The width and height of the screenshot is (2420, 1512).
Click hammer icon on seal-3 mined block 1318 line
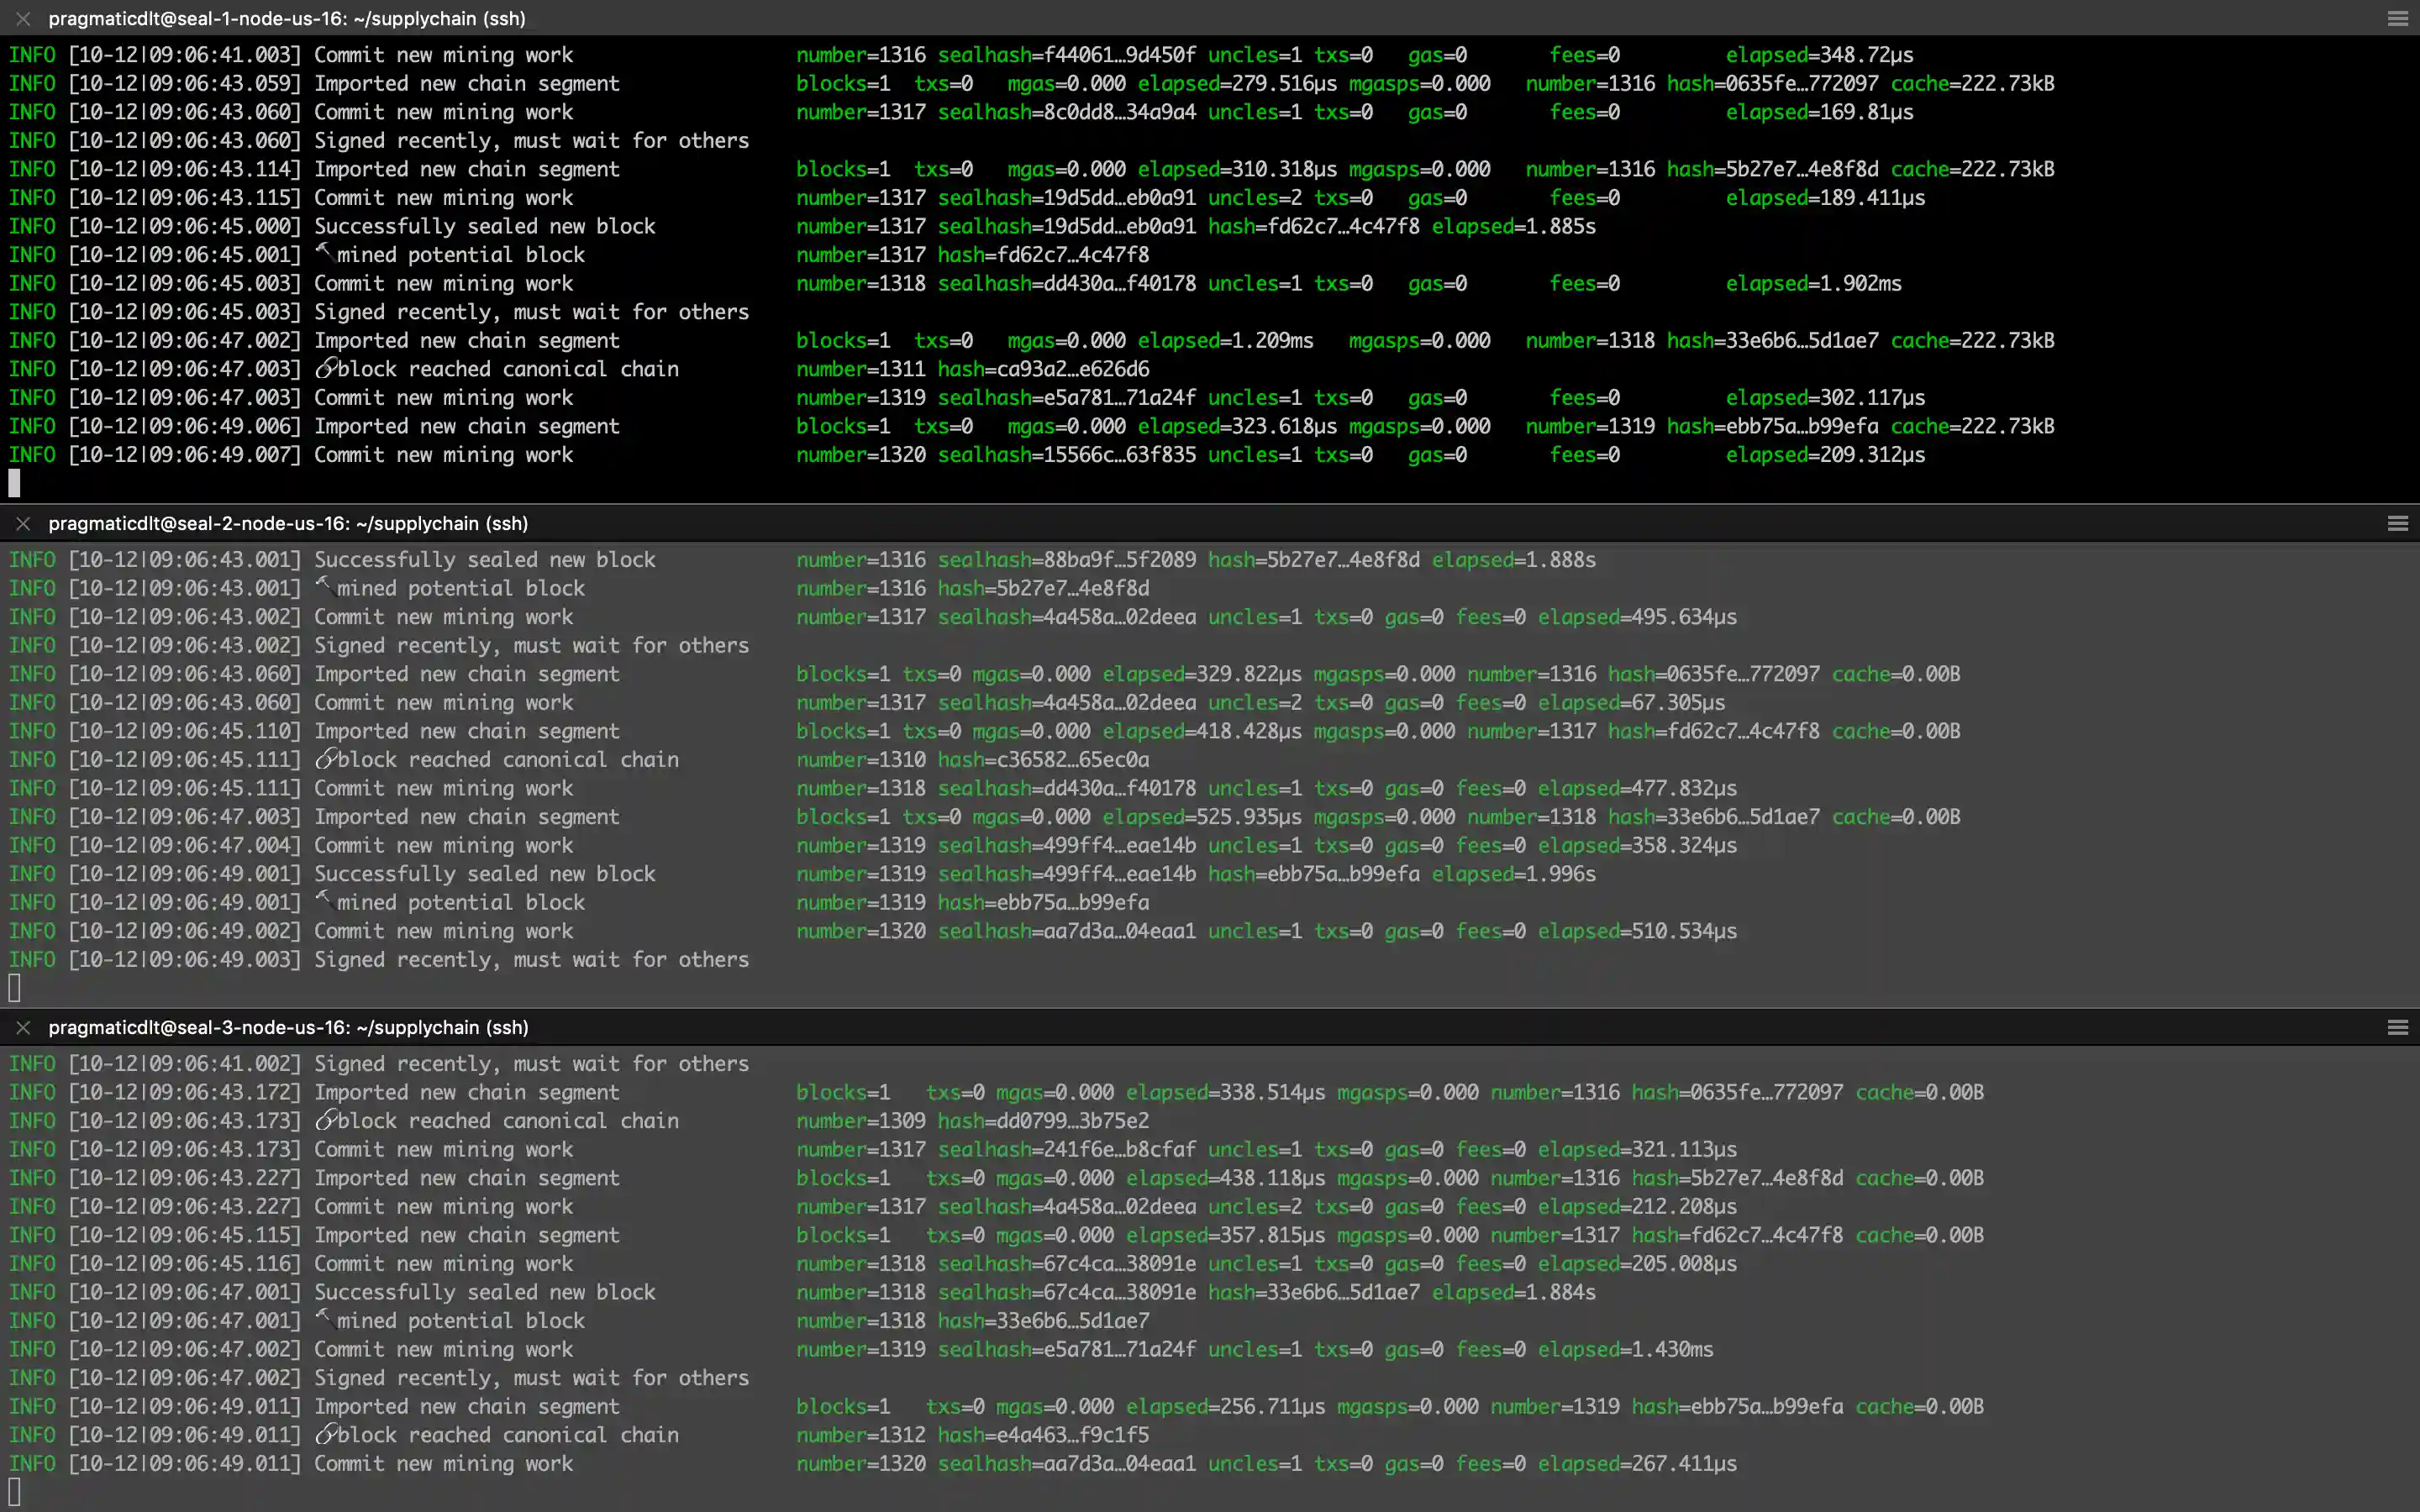tap(324, 1320)
